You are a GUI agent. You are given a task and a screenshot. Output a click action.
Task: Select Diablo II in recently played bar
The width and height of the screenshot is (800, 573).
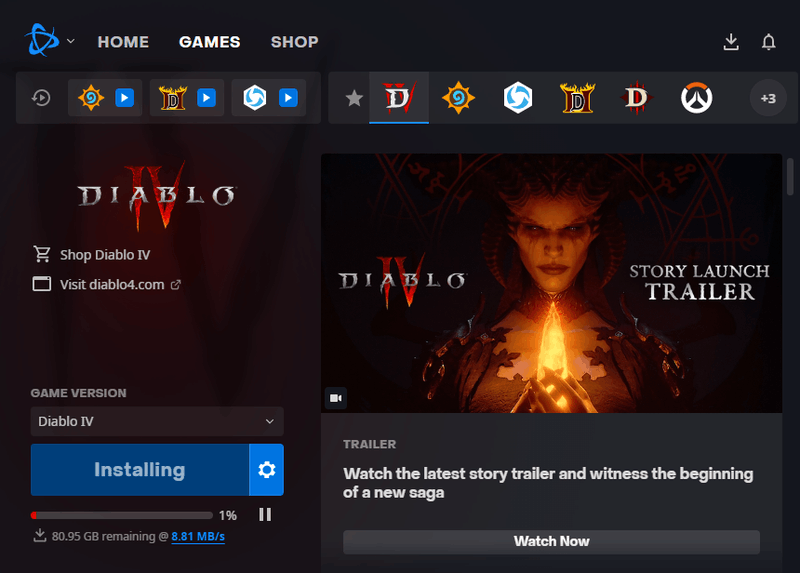pyautogui.click(x=173, y=97)
